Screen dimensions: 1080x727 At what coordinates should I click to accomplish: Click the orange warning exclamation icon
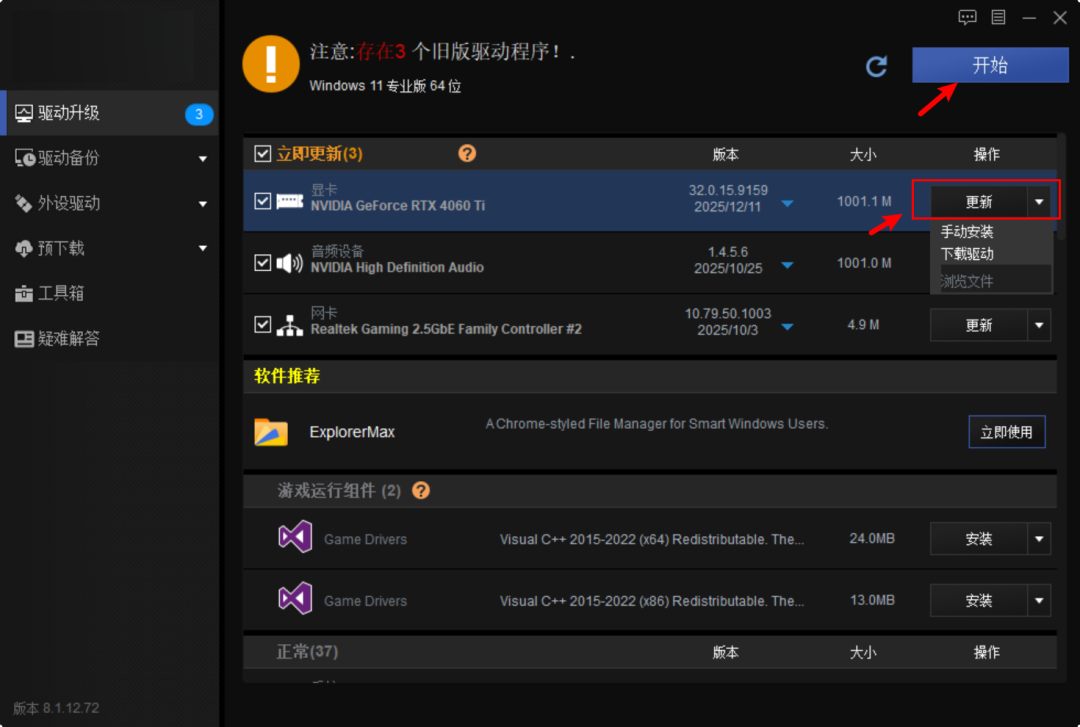271,64
